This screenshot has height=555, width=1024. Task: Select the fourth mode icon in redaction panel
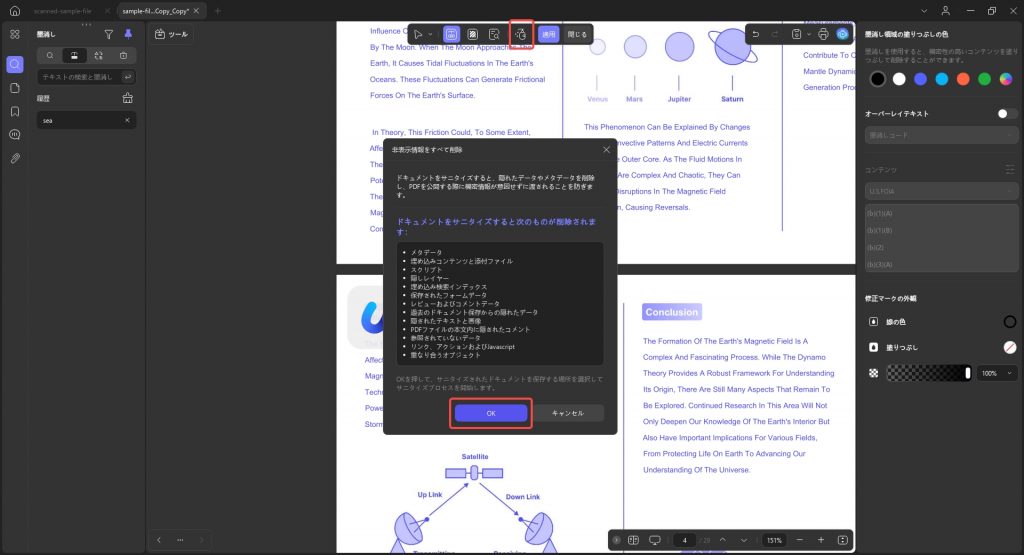[123, 56]
